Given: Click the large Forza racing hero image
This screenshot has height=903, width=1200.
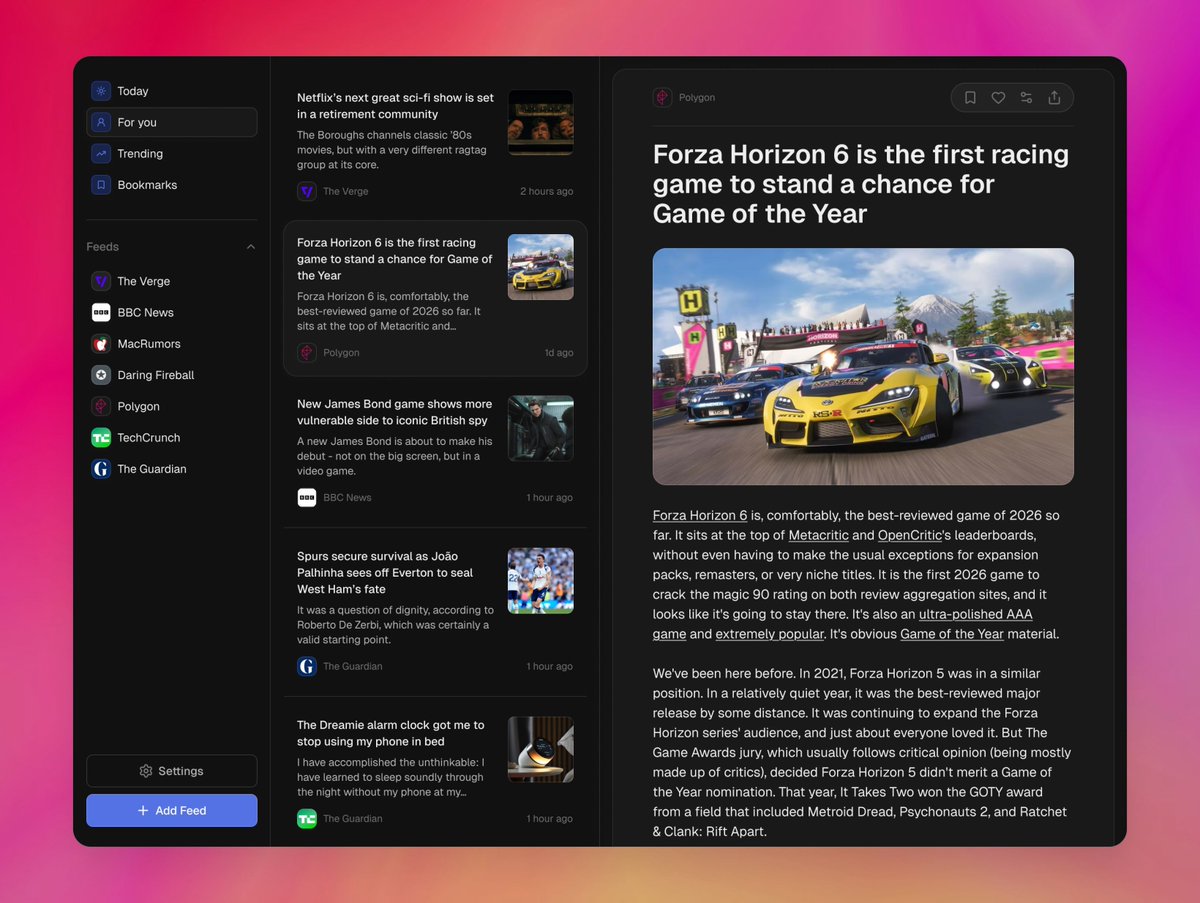Looking at the screenshot, I should [863, 367].
